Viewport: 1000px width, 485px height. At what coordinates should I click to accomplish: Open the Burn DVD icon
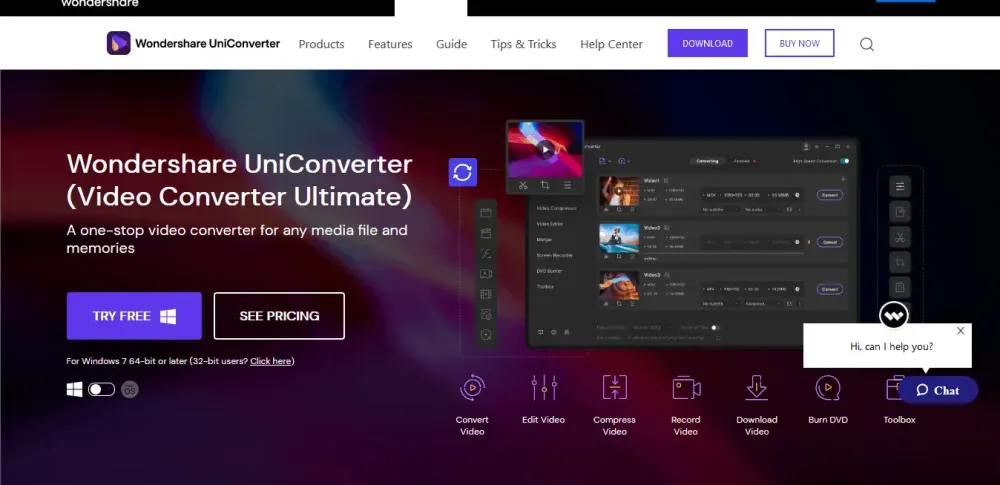pos(827,388)
